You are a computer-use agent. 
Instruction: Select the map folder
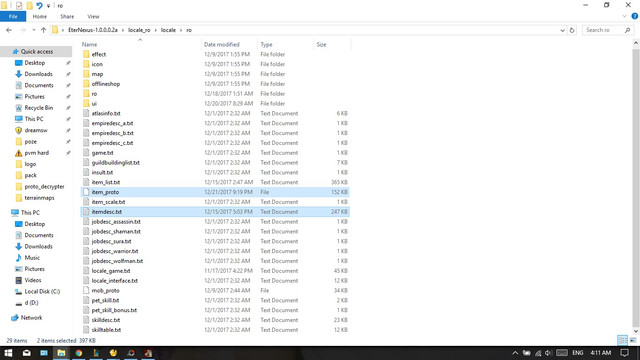[97, 74]
